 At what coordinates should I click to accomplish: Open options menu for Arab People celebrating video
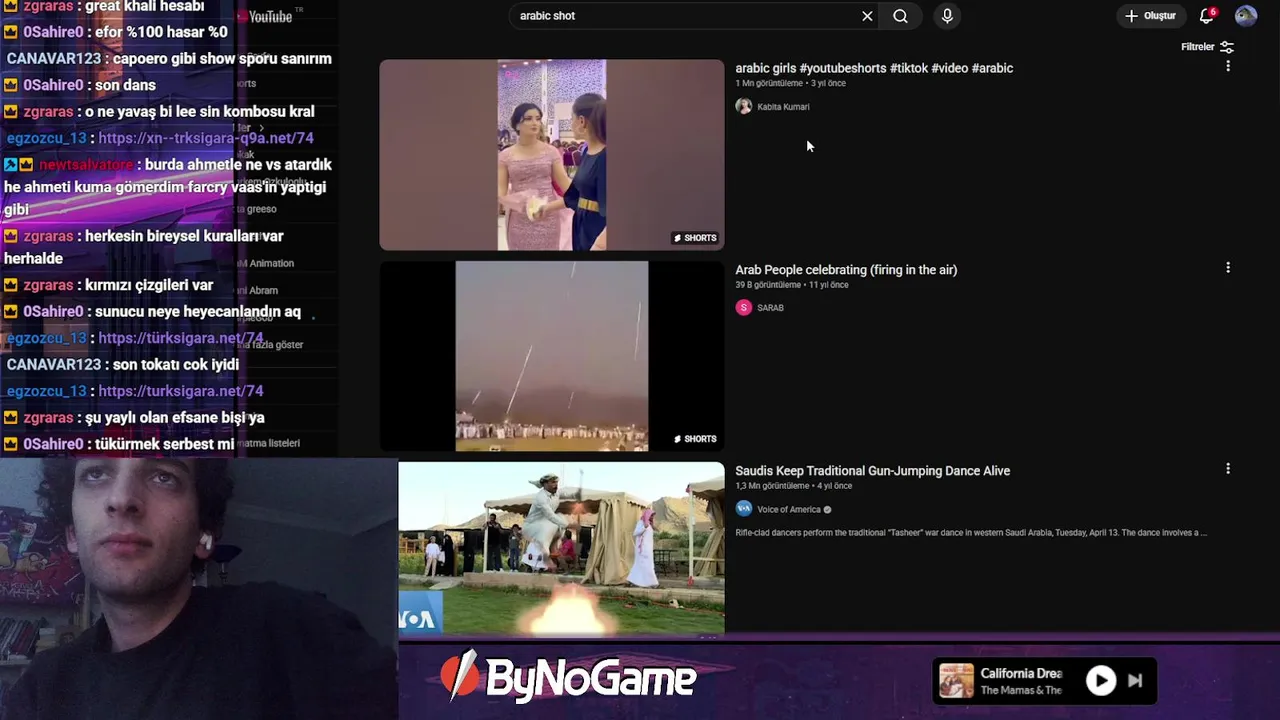click(1228, 268)
